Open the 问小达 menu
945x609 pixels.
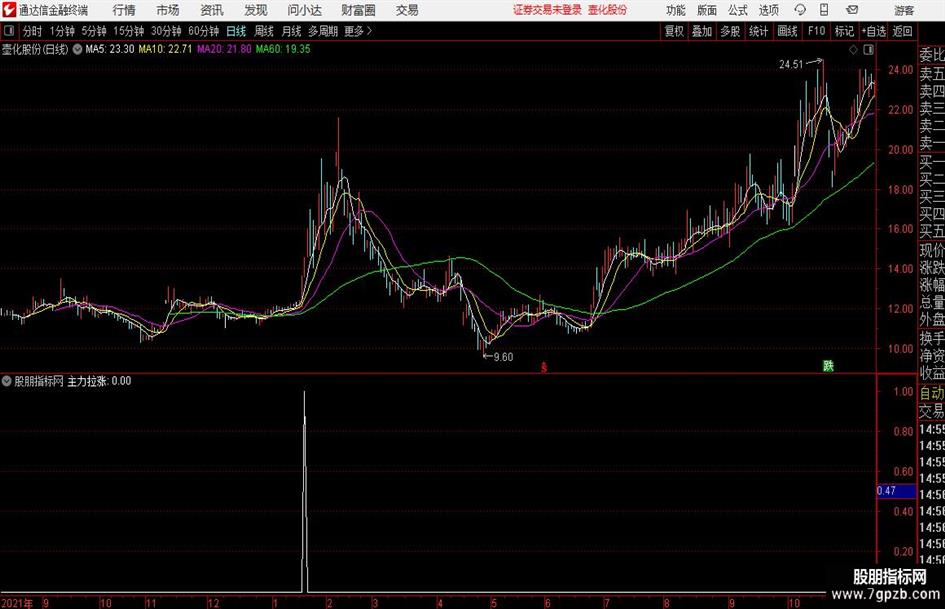pos(304,10)
